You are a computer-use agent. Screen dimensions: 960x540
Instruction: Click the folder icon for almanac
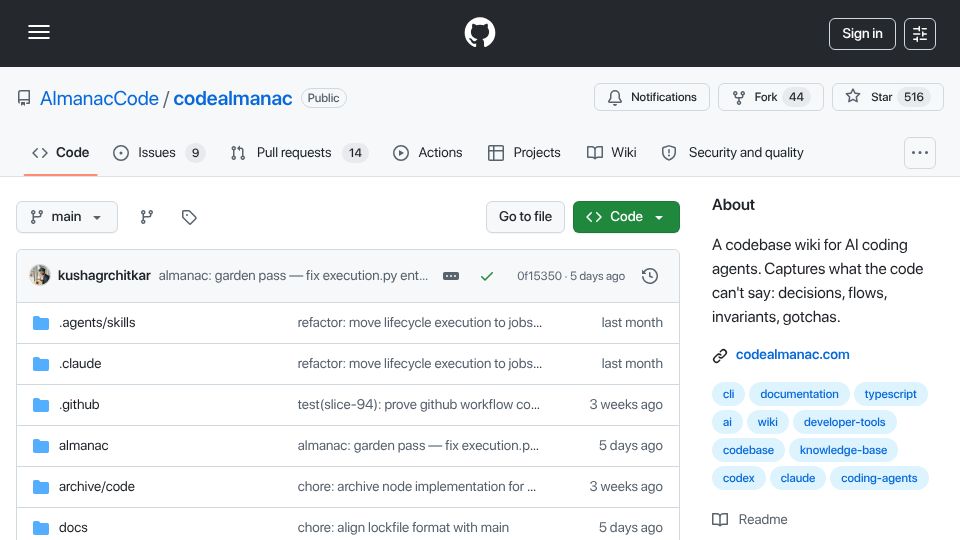point(41,446)
